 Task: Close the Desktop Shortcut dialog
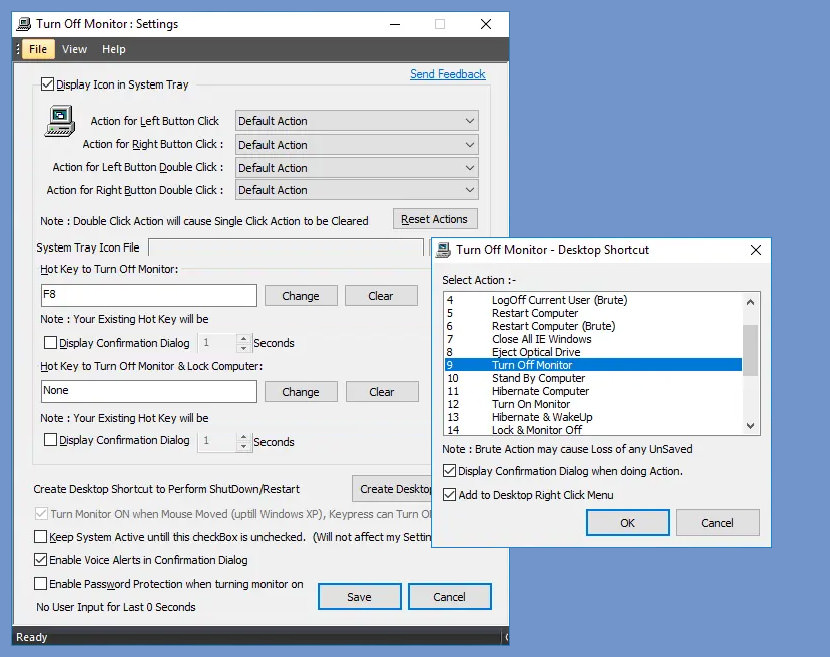pos(755,250)
